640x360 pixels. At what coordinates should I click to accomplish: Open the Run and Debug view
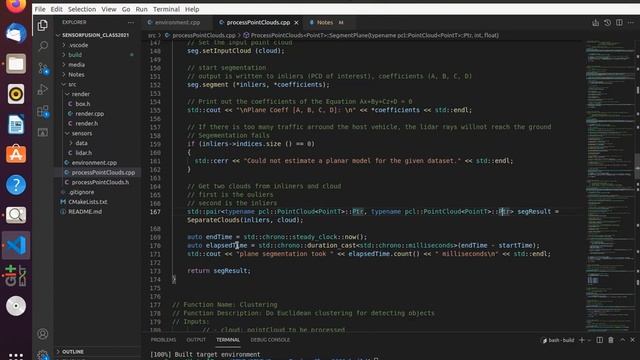(42, 89)
